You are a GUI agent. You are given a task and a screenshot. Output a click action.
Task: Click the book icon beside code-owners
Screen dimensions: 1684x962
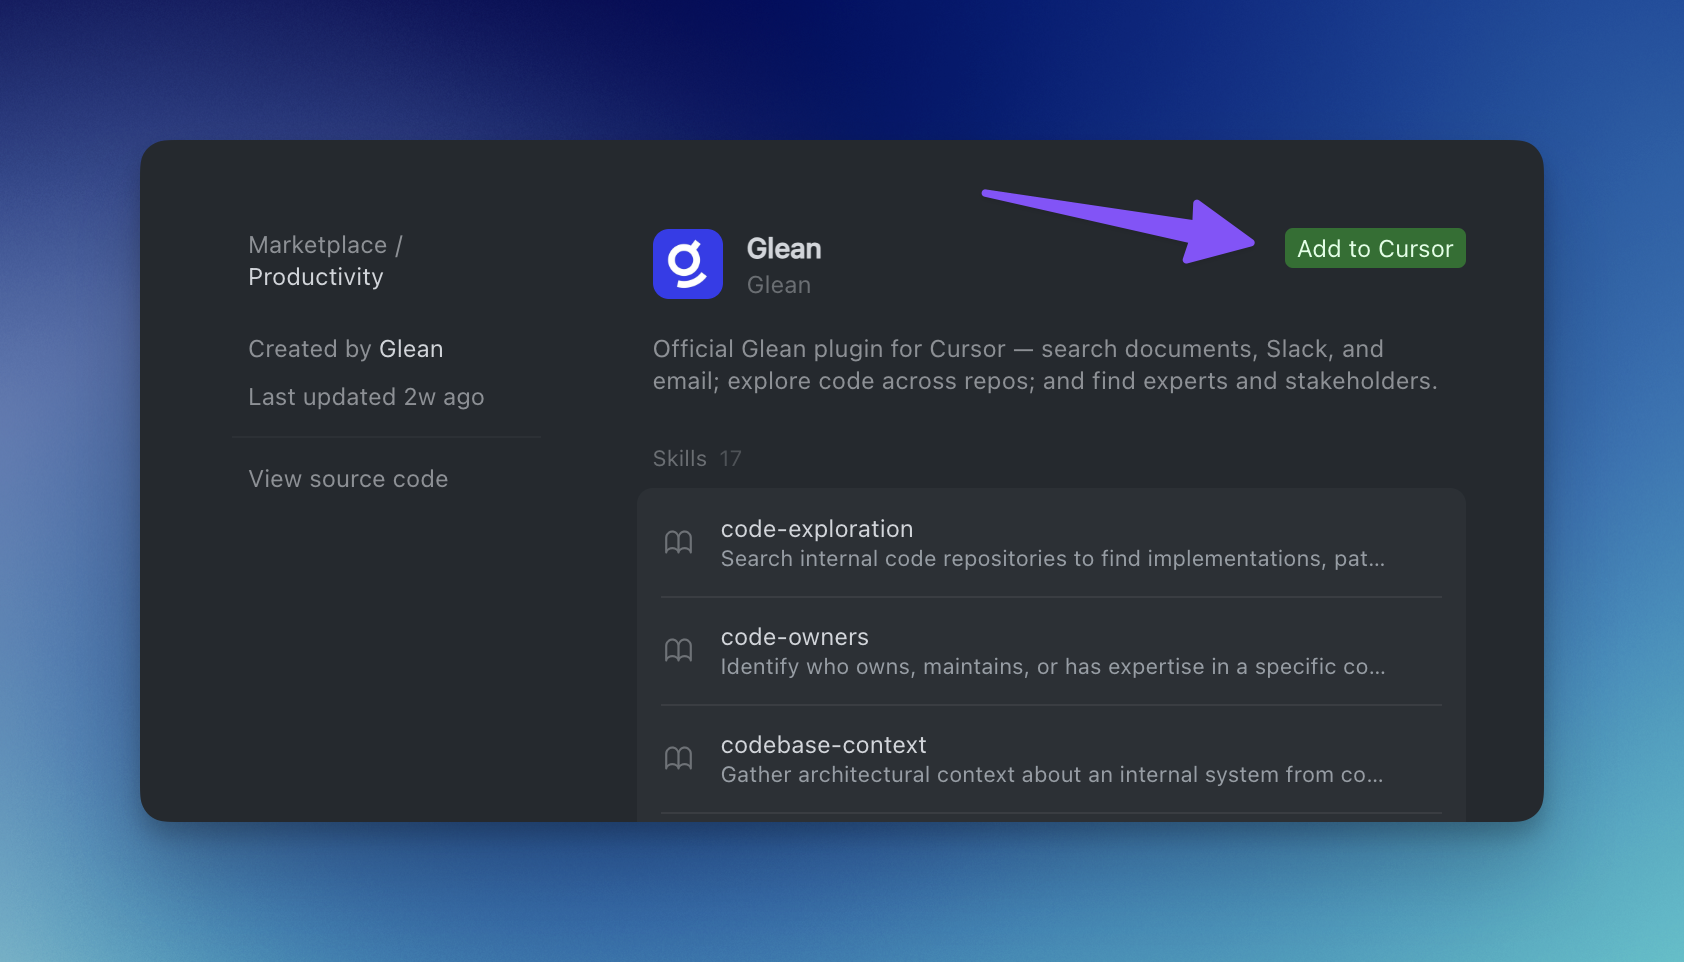679,650
